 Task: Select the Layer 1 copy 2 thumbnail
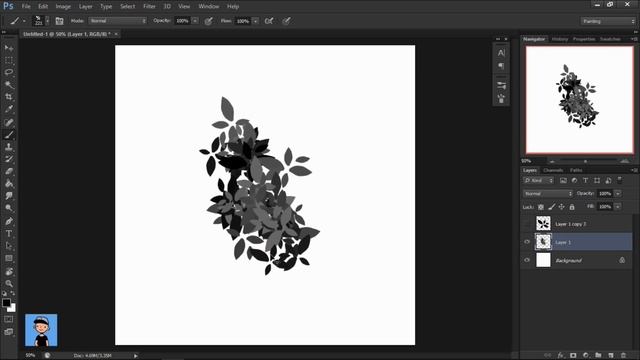pyautogui.click(x=543, y=224)
